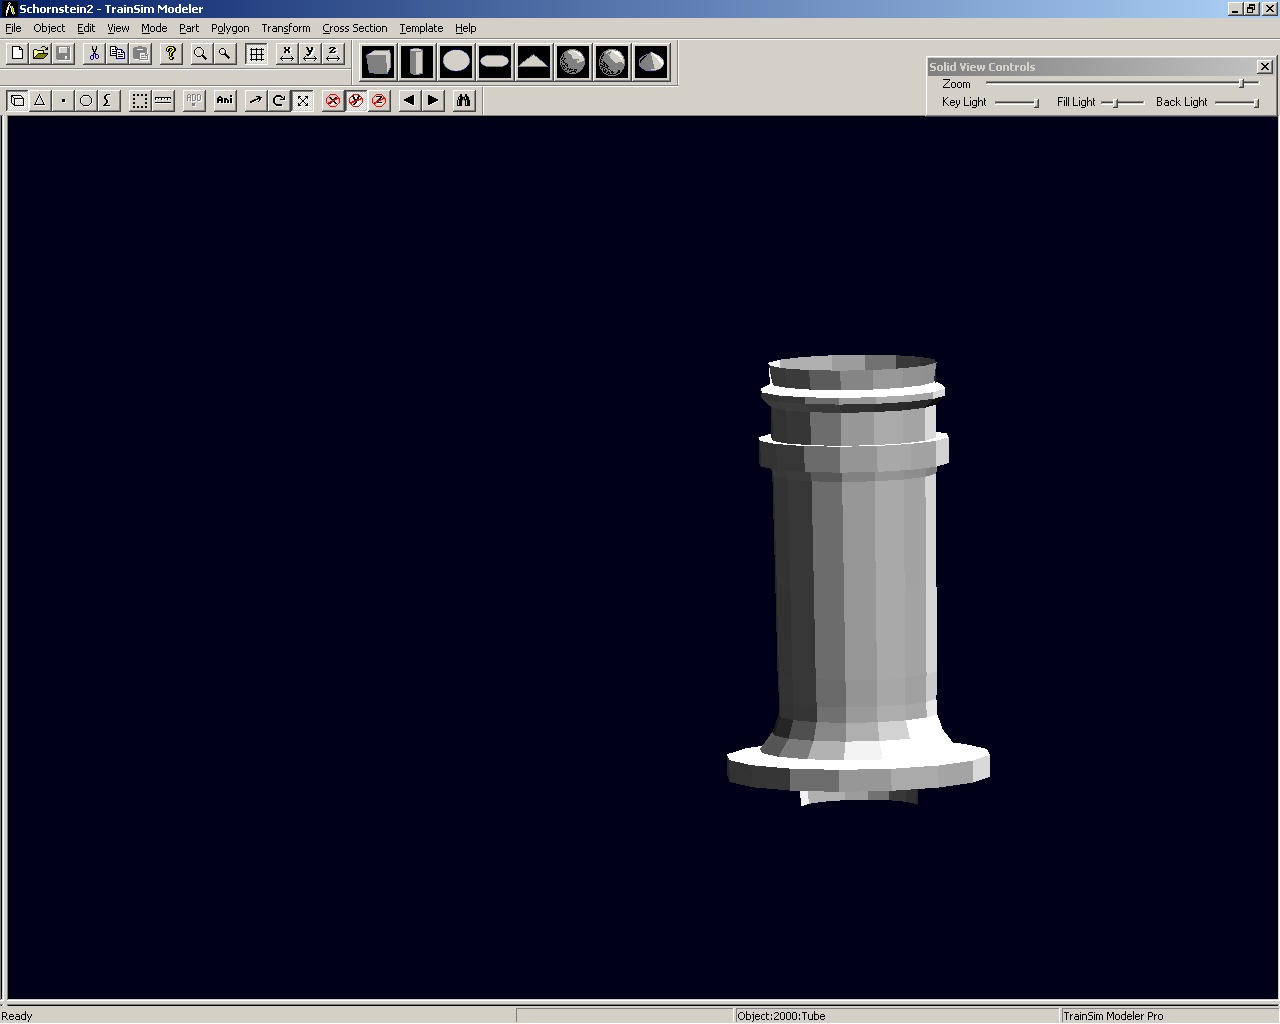This screenshot has width=1280, height=1024.
Task: Open the binoculars find tool
Action: [x=463, y=100]
